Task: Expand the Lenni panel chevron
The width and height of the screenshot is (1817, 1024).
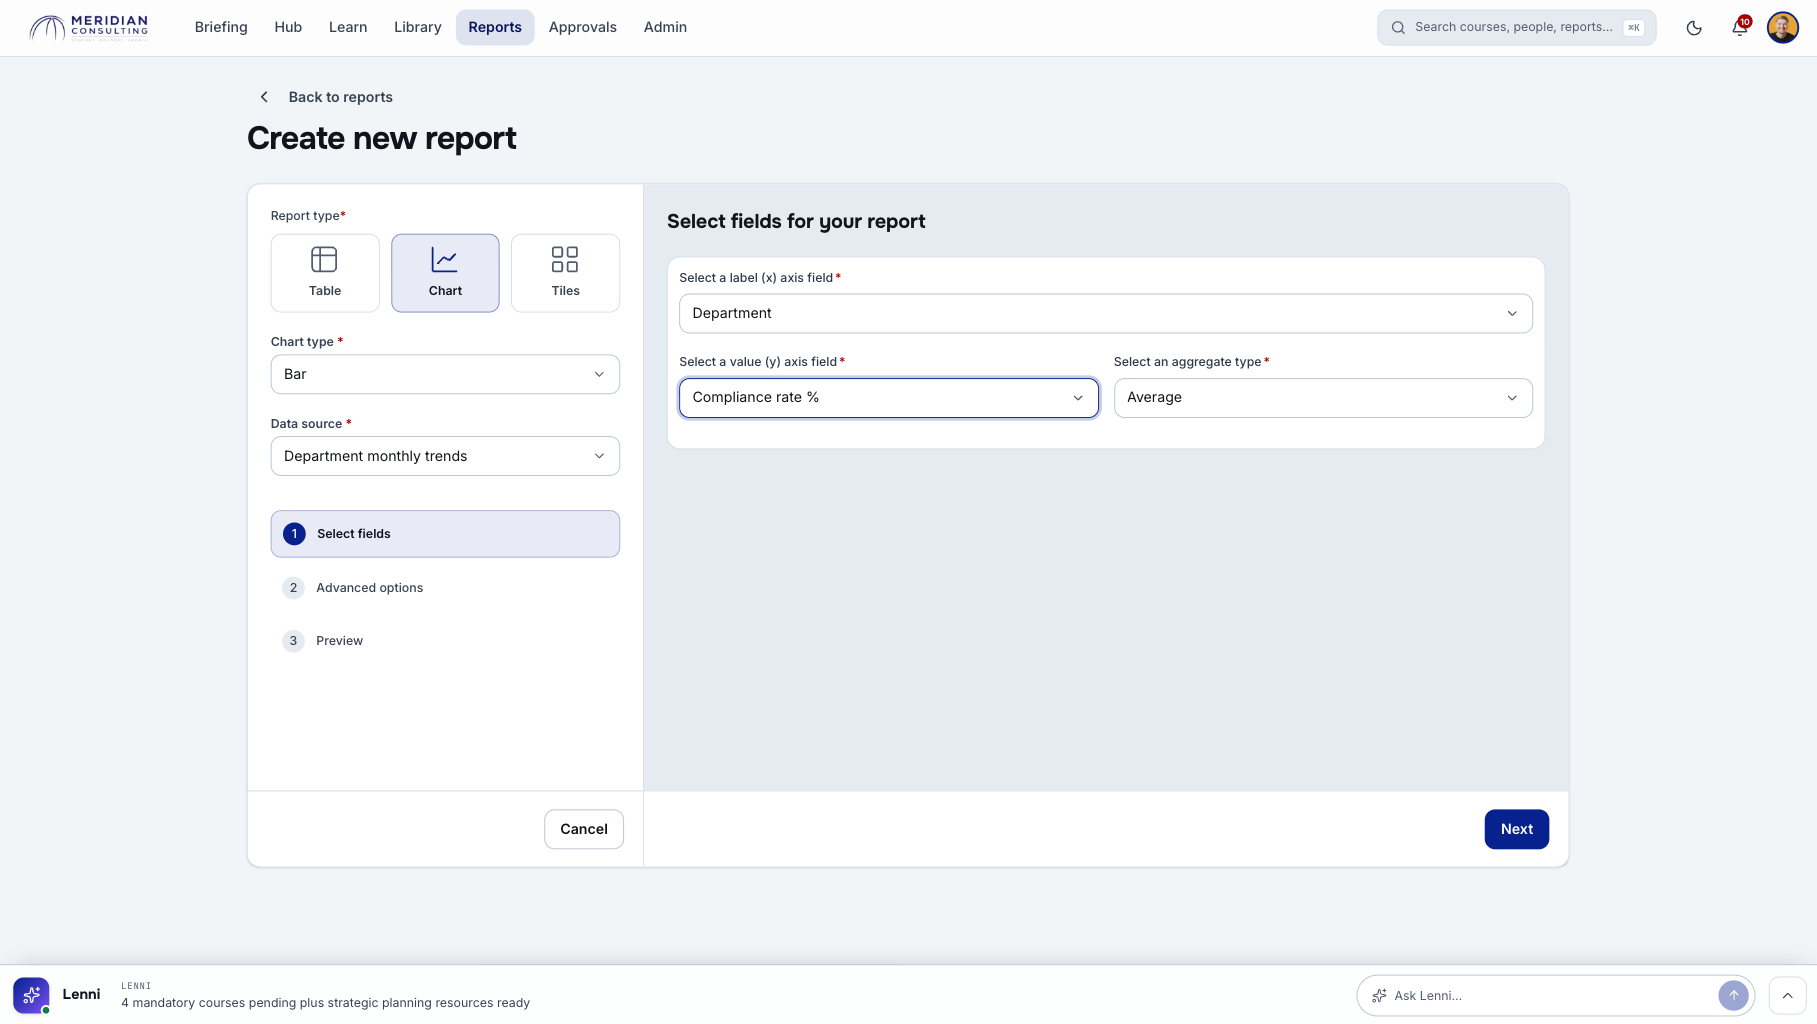Action: tap(1787, 996)
